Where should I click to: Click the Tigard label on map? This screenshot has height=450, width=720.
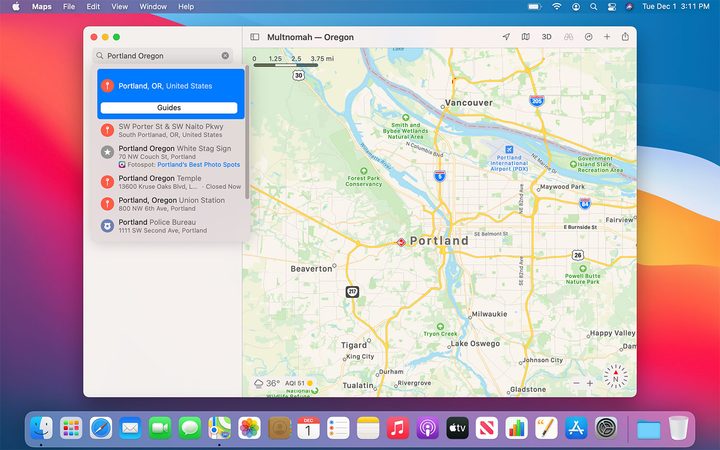pos(354,345)
